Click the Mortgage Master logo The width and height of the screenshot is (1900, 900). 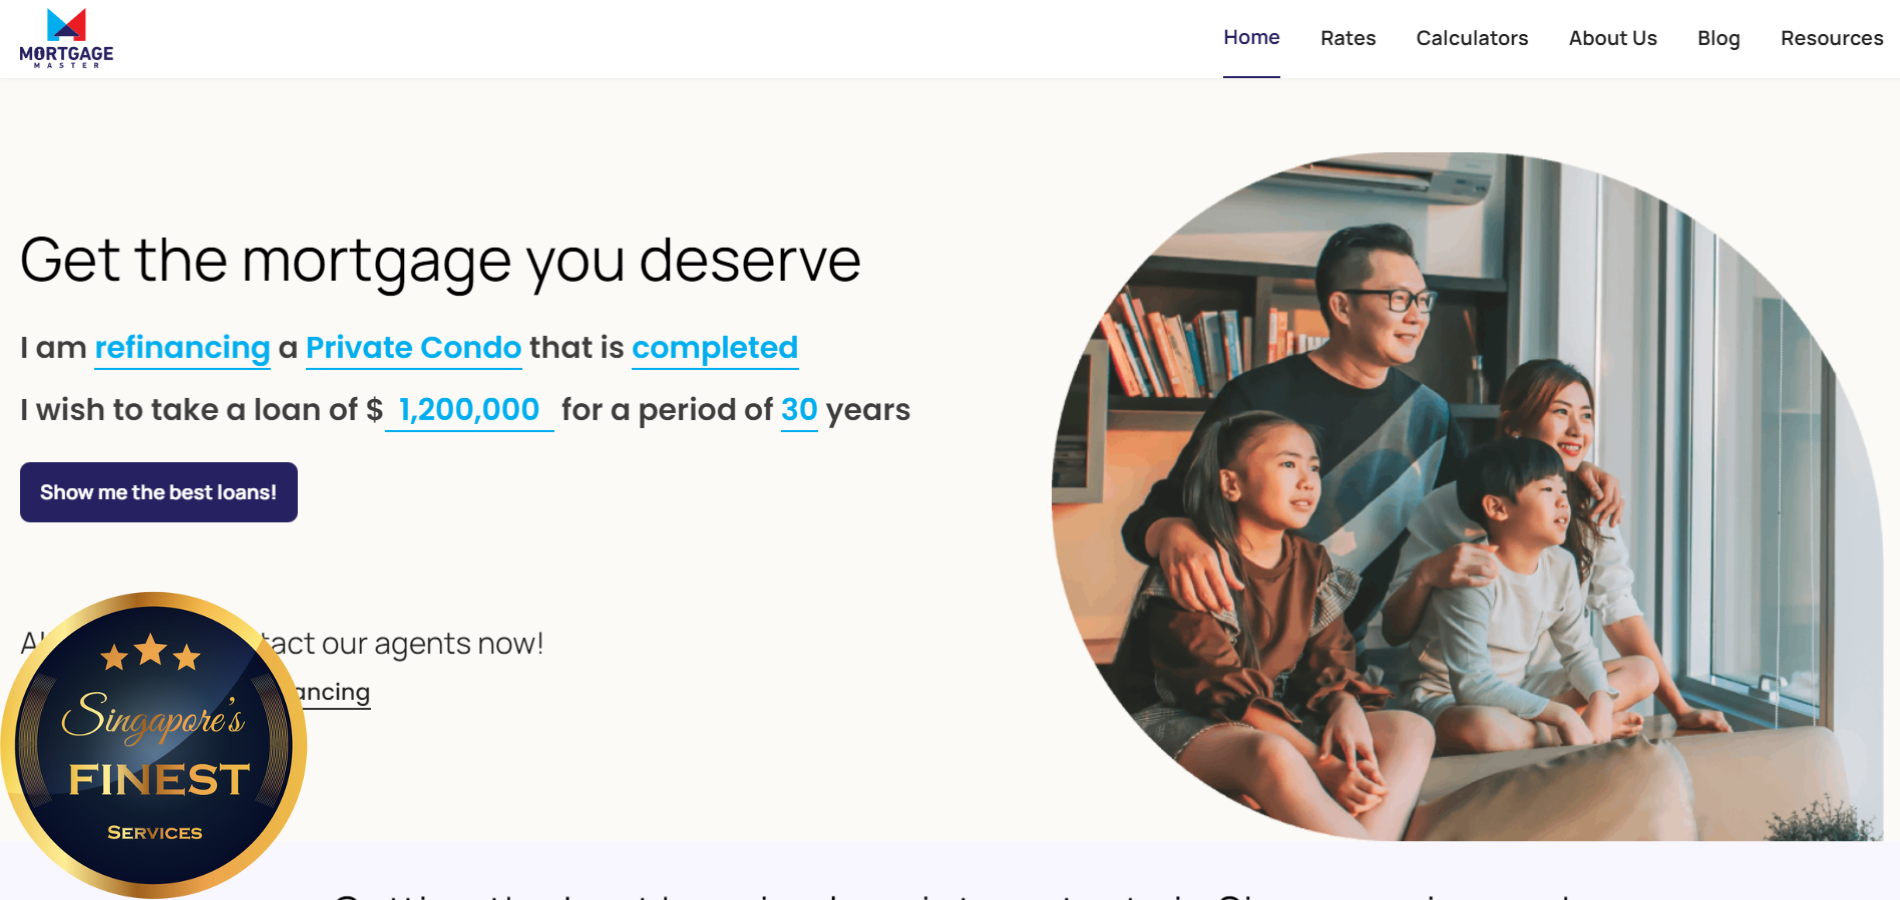pos(66,38)
